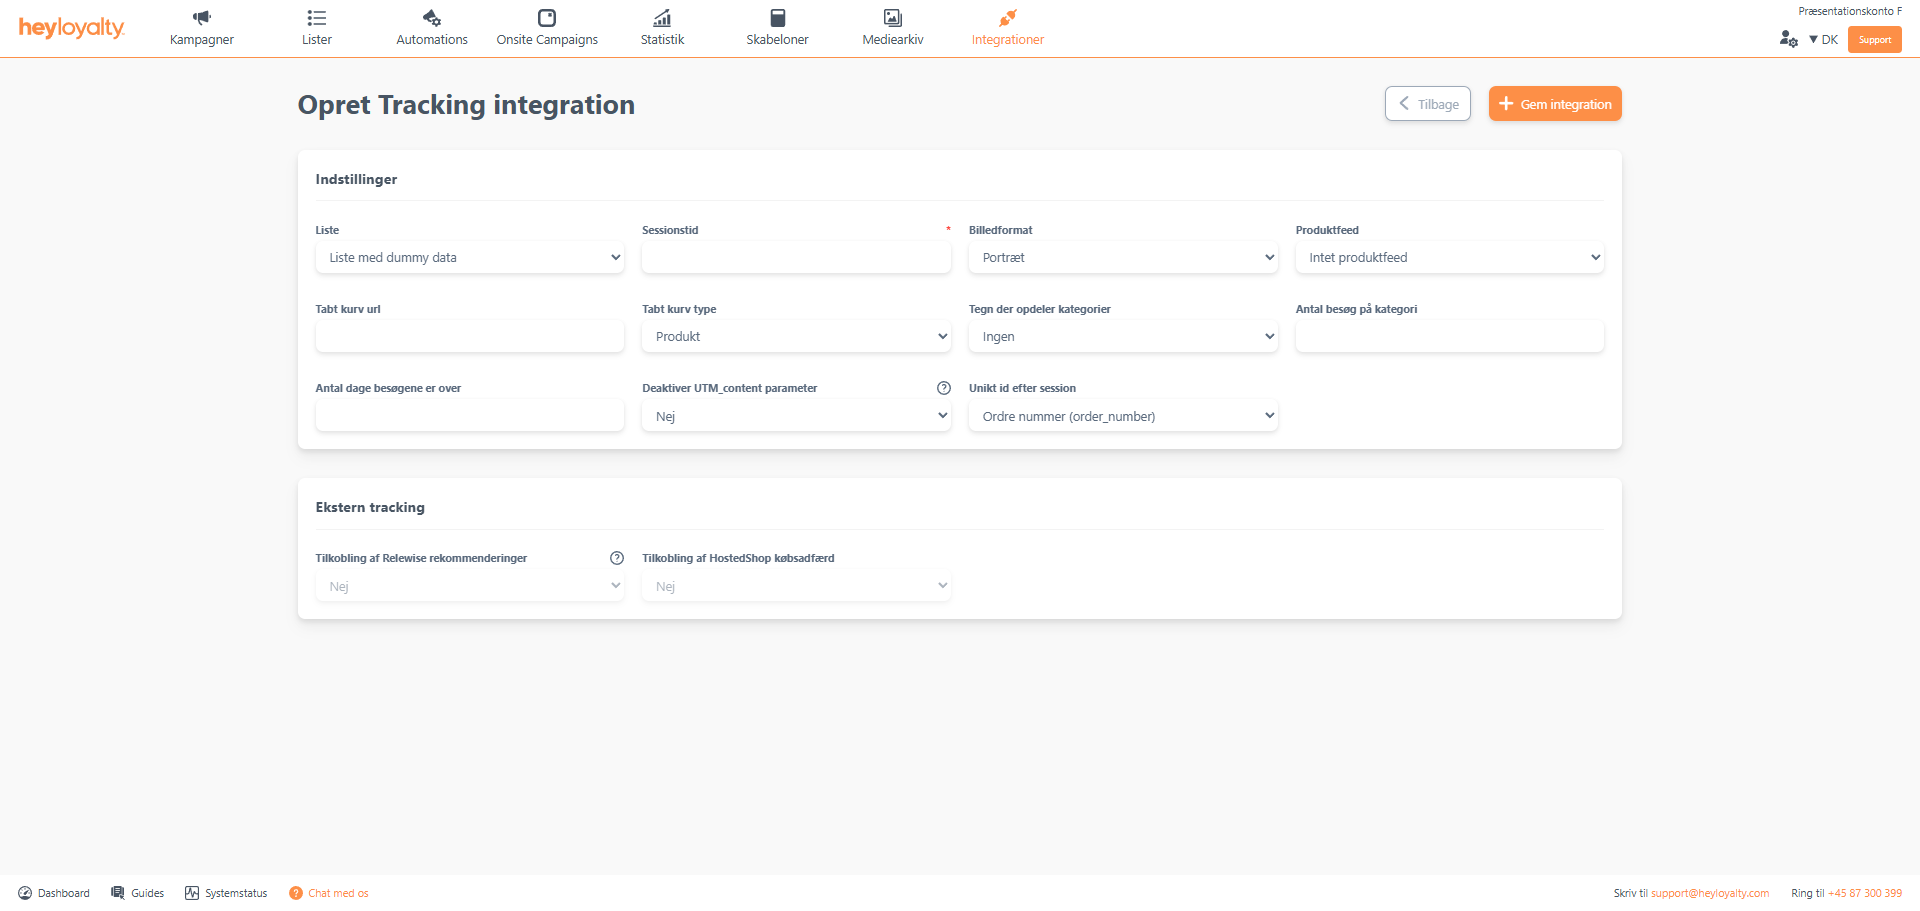Click the heyloyalty logo
The image size is (1920, 911).
pyautogui.click(x=71, y=28)
